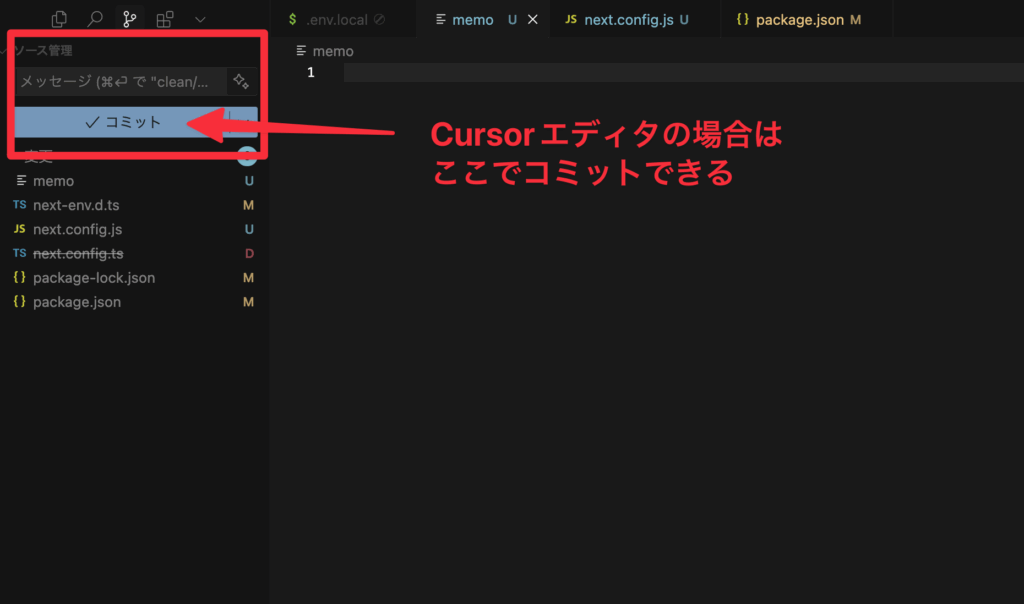
Task: Open the Explorer view icon
Action: 58,18
